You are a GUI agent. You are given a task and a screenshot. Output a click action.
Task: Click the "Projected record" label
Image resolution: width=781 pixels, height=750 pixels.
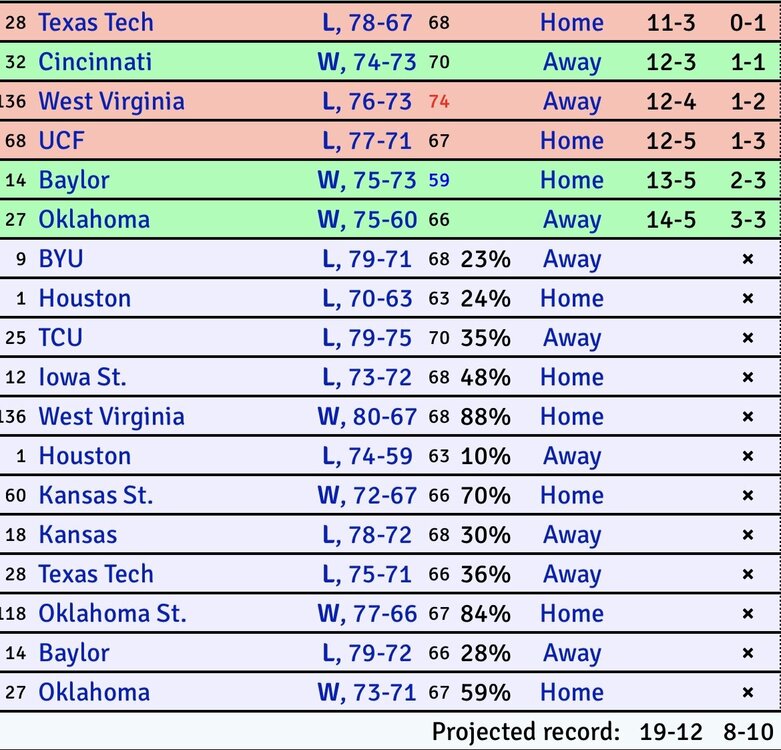[526, 731]
